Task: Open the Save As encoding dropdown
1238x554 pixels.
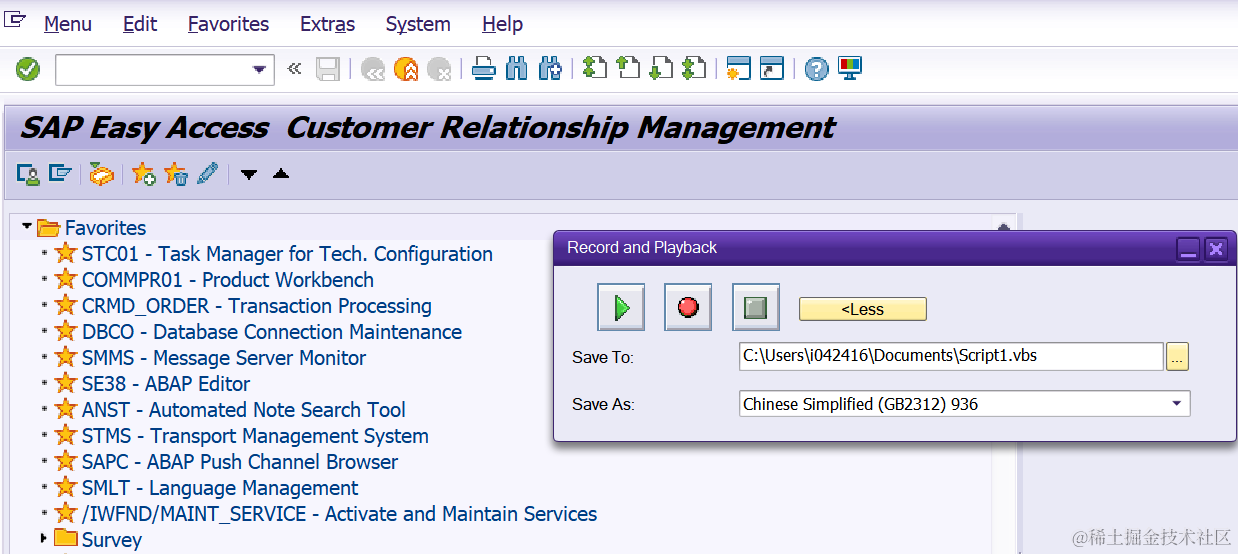Action: coord(1175,404)
